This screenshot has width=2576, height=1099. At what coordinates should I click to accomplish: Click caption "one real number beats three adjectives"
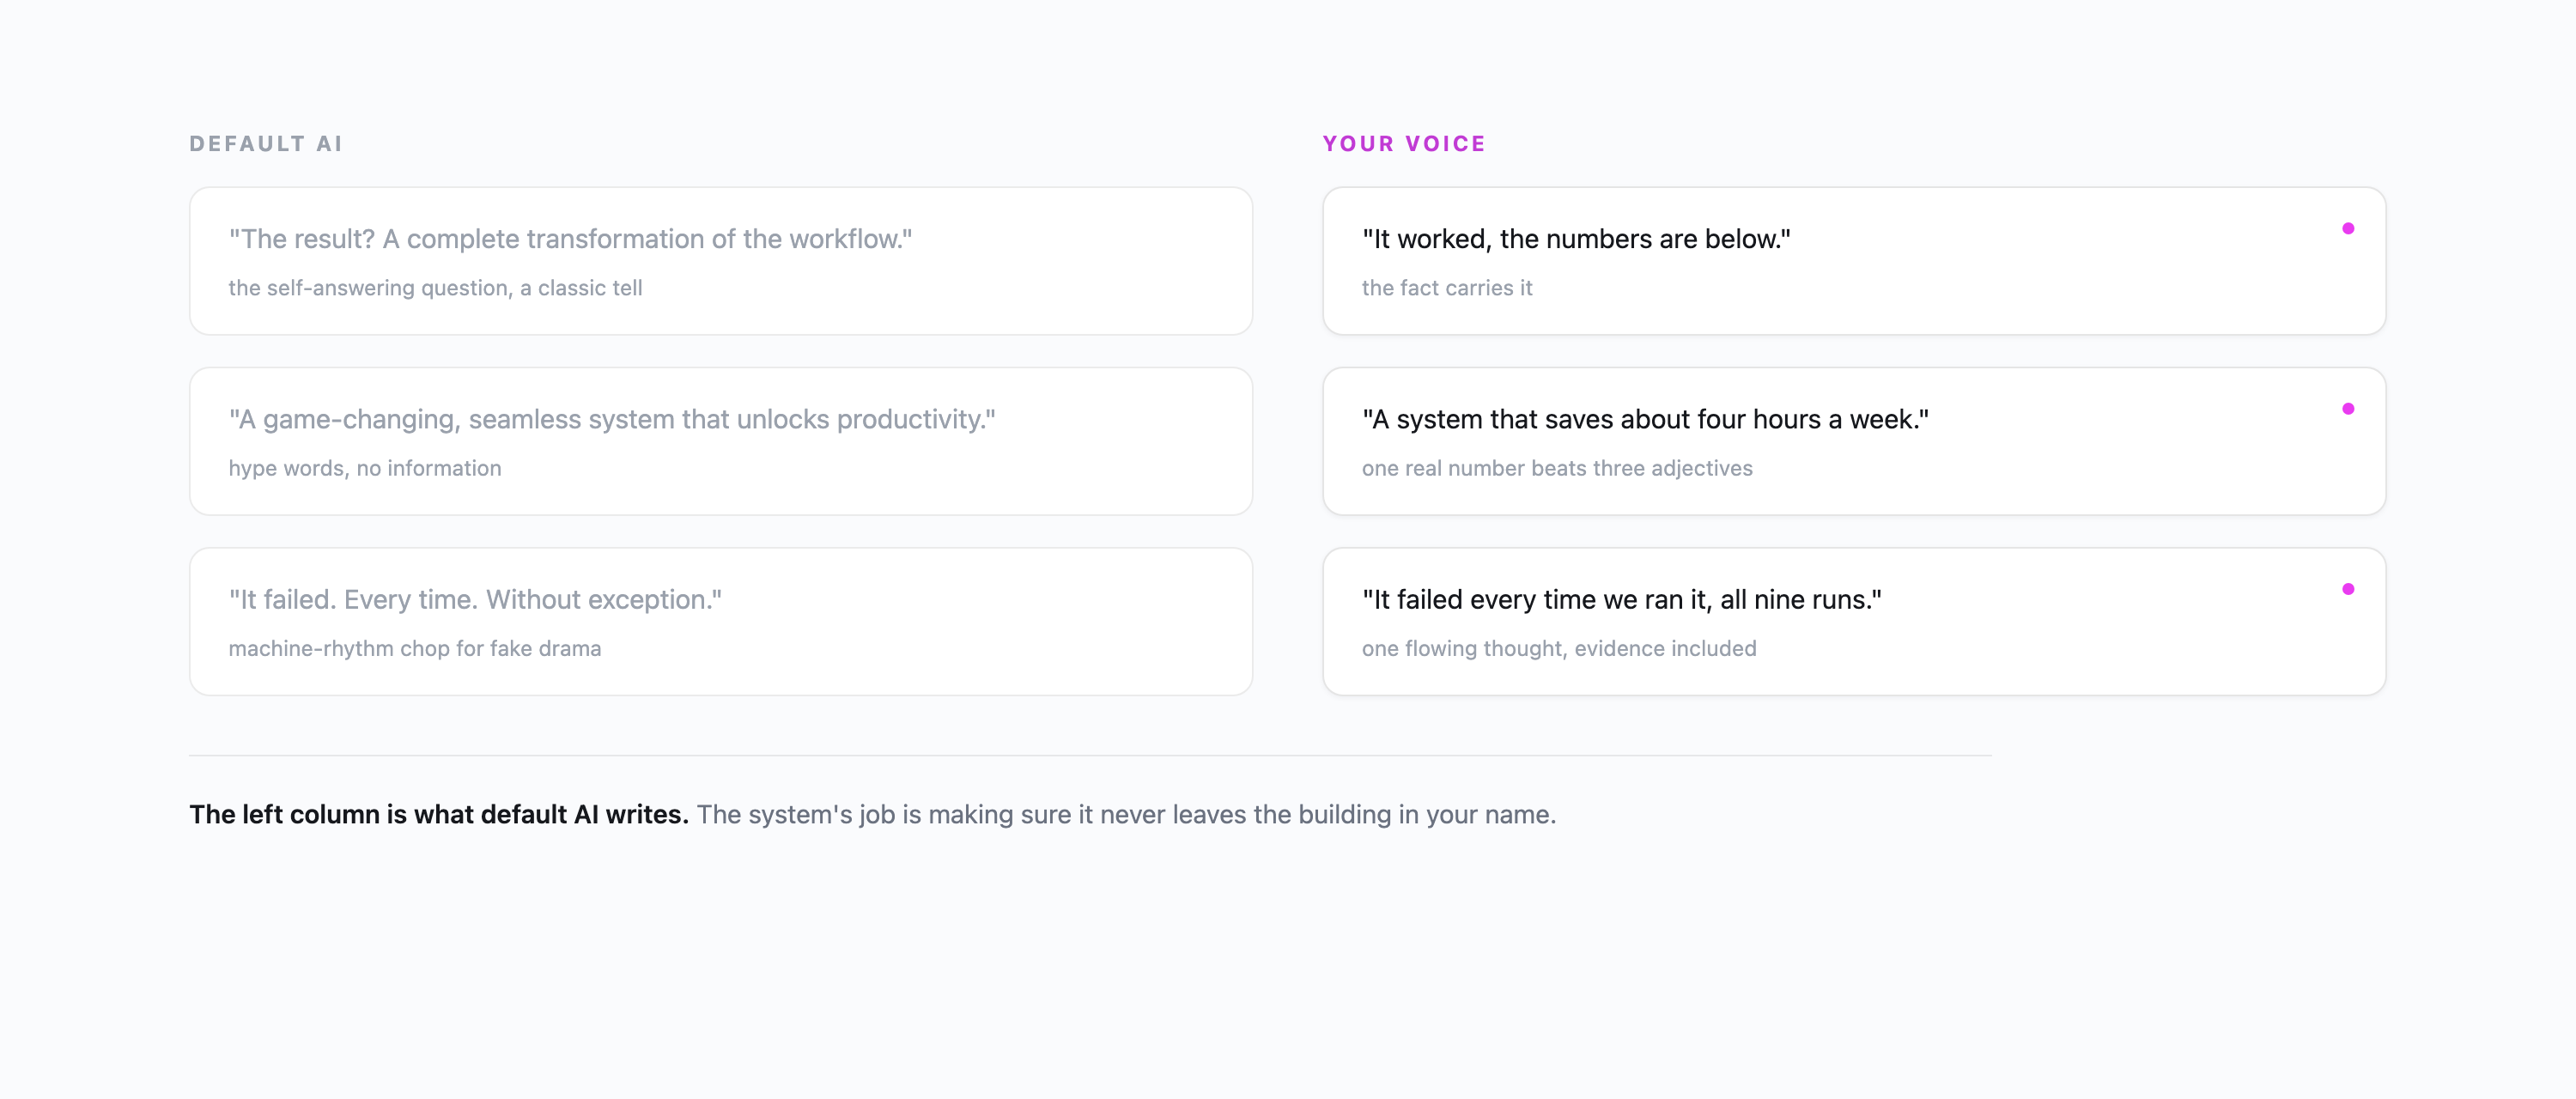(x=1557, y=468)
